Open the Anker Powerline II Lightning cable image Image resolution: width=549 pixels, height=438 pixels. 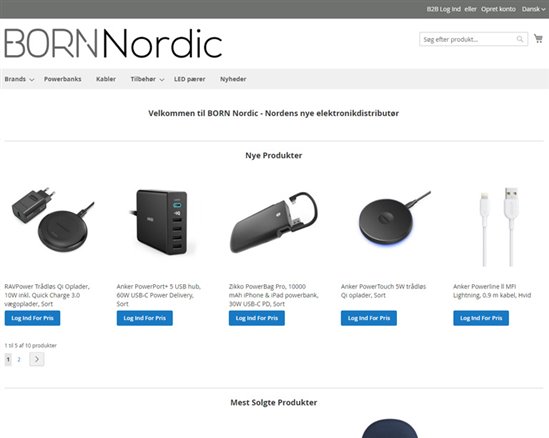tap(496, 226)
